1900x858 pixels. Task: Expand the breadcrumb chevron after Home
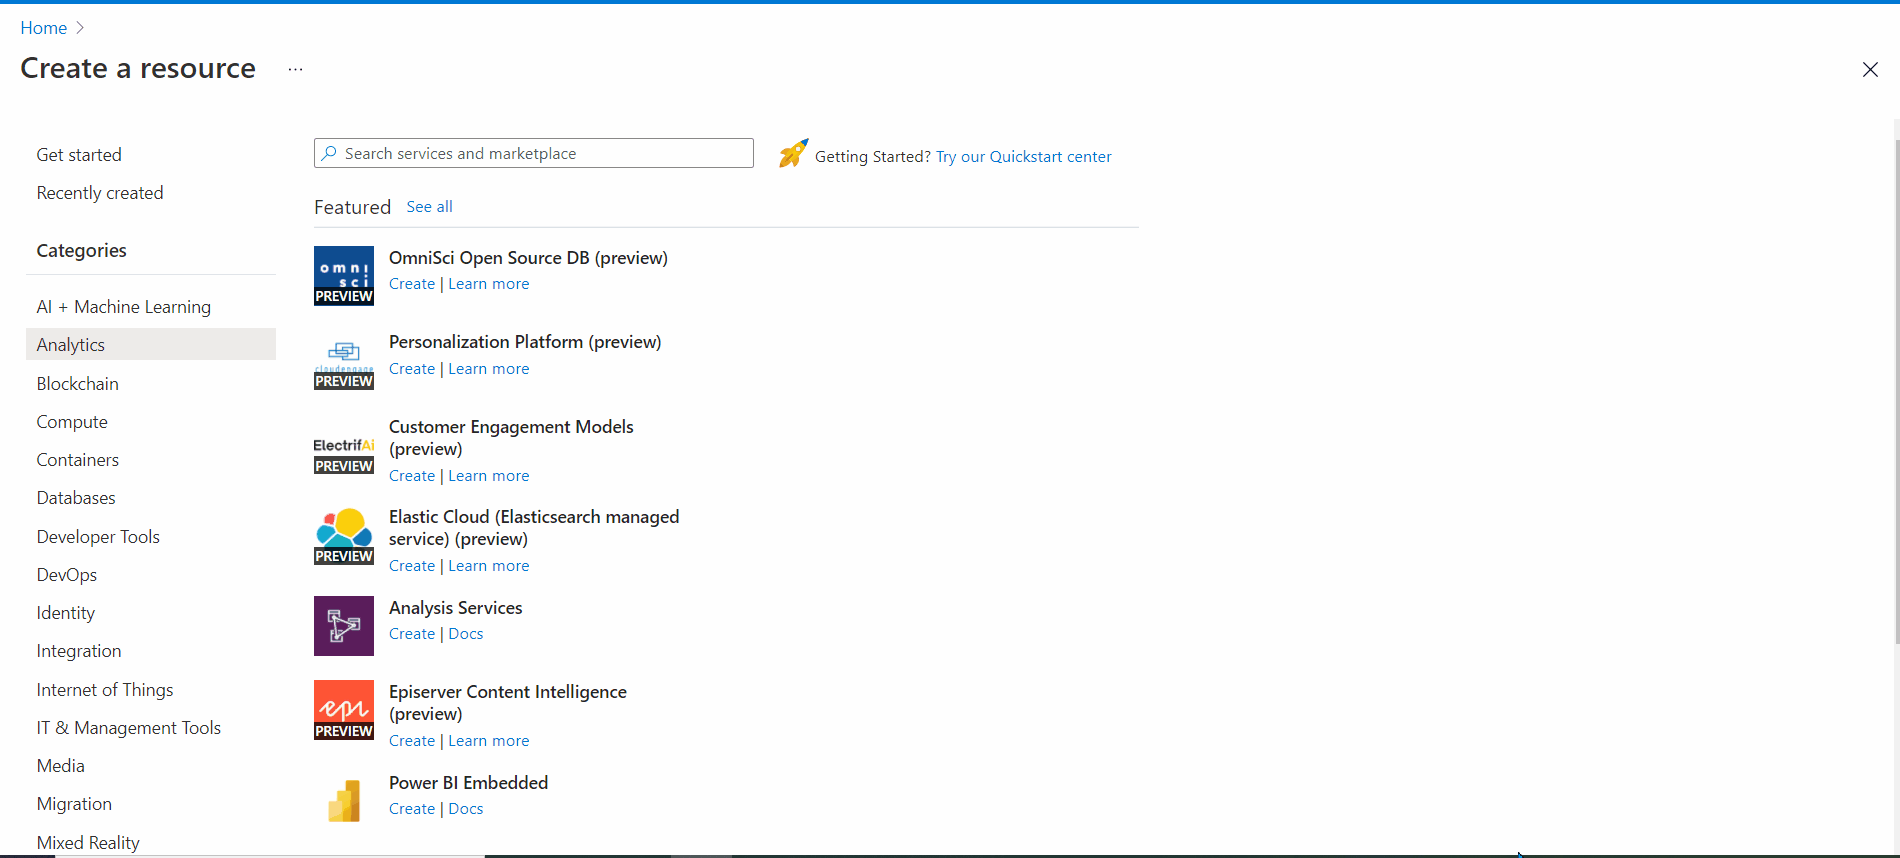[80, 28]
